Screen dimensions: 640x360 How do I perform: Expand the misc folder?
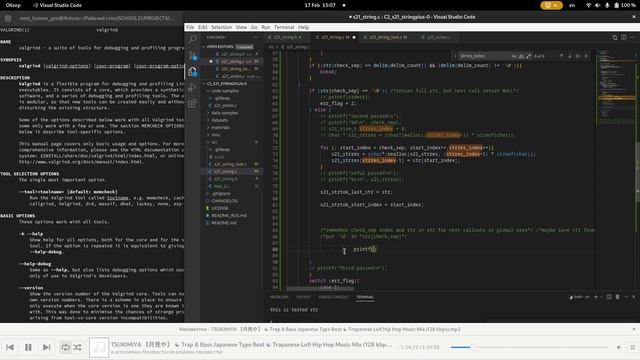coord(231,135)
